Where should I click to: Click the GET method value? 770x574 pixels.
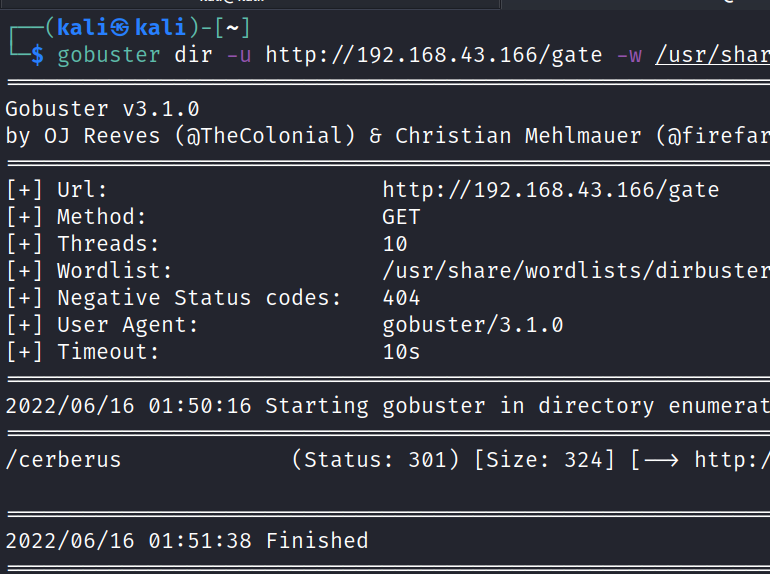401,217
